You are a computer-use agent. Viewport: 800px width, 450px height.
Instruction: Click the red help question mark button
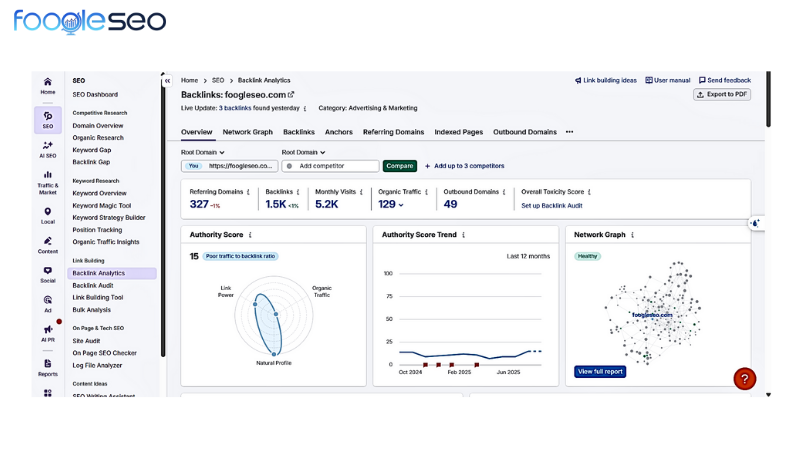coord(744,379)
